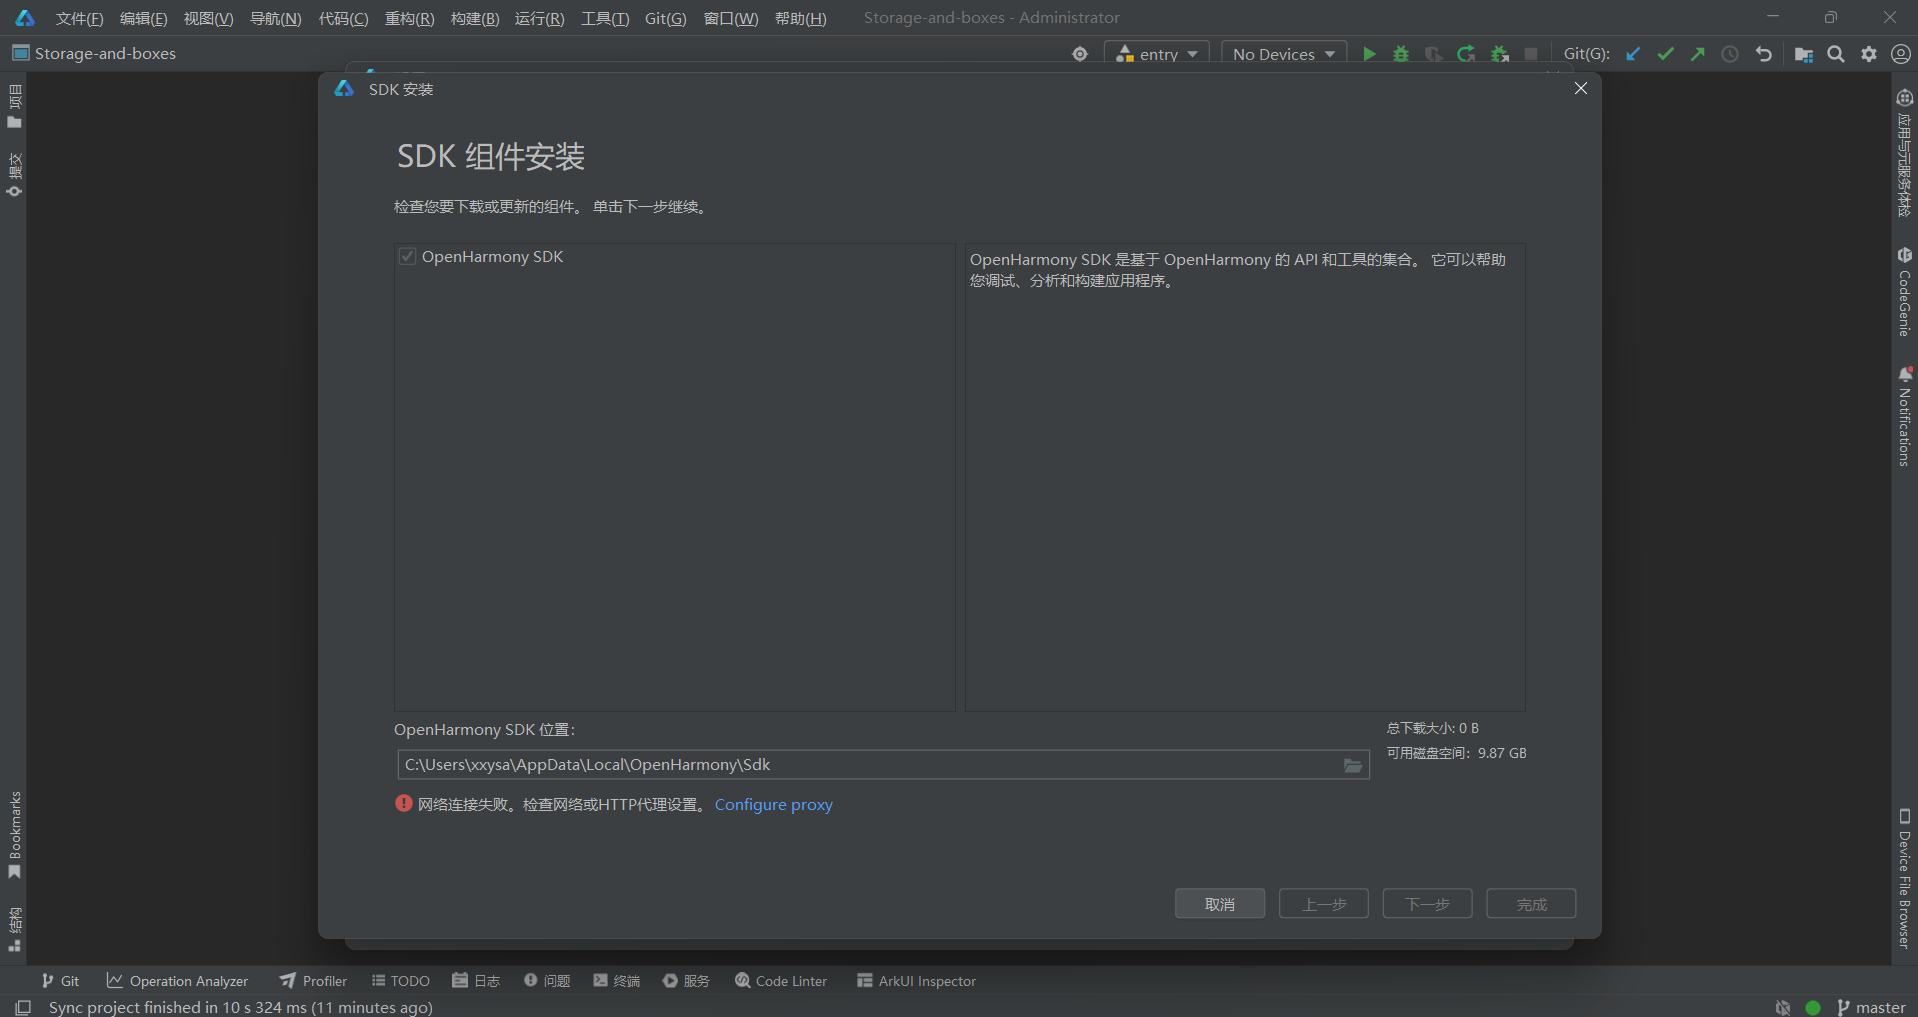
Task: Open IDE settings gear icon
Action: 1869,54
